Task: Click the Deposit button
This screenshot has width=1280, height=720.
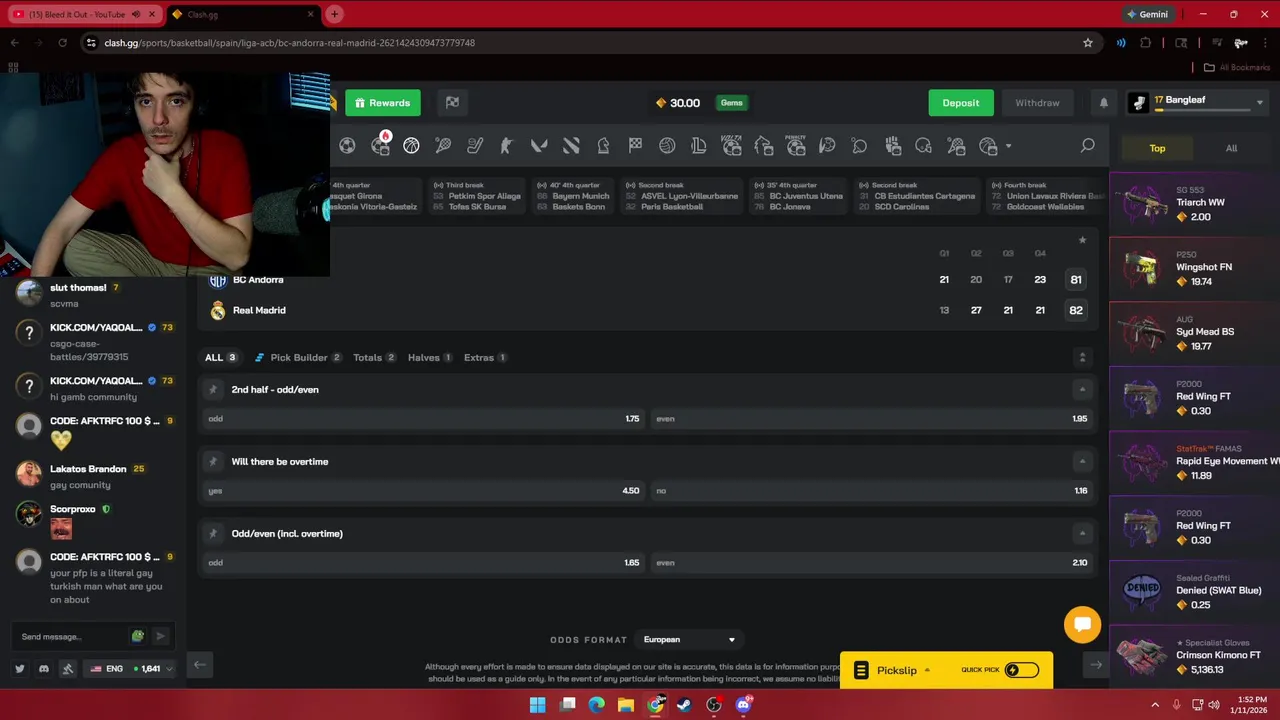Action: (x=960, y=103)
